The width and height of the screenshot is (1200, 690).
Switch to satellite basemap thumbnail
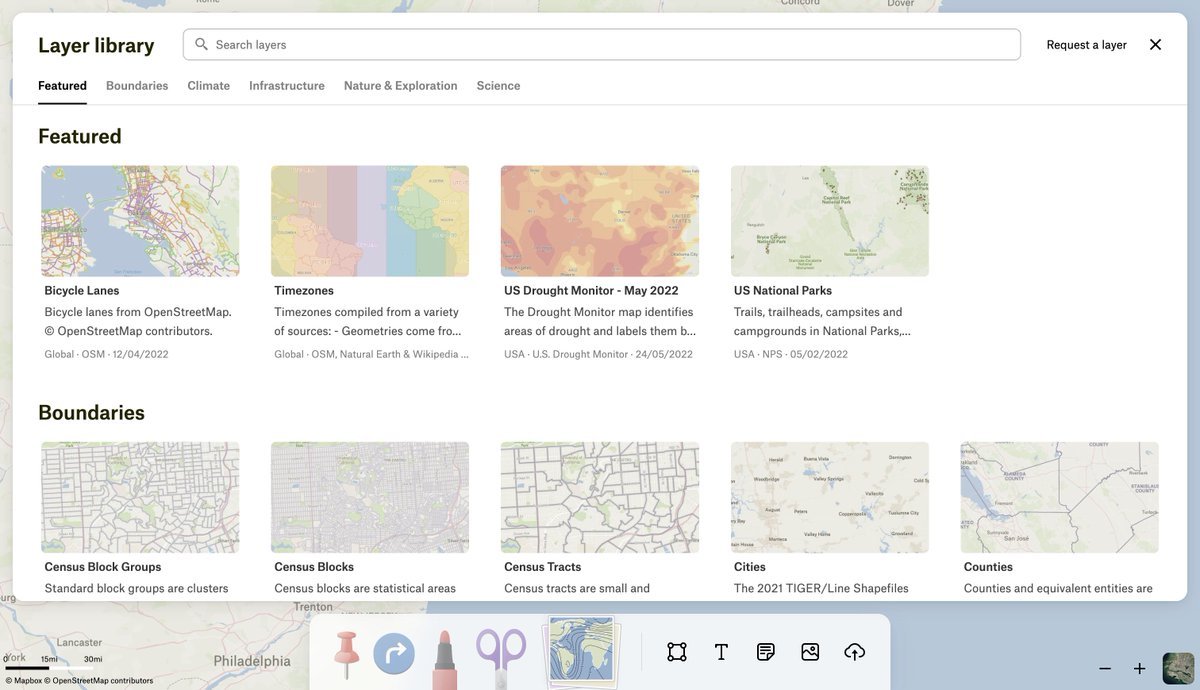(x=1178, y=668)
